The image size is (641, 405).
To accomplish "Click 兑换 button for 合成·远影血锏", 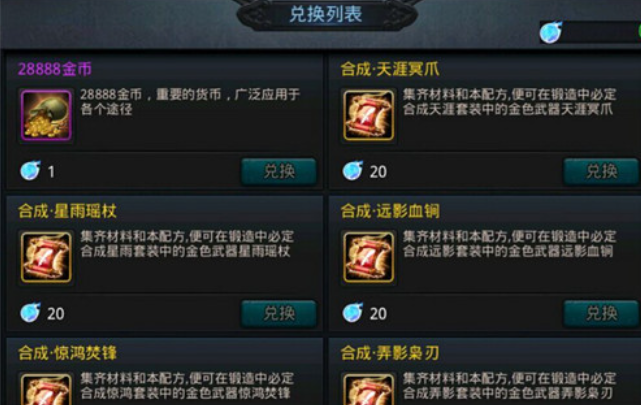I will (x=601, y=313).
